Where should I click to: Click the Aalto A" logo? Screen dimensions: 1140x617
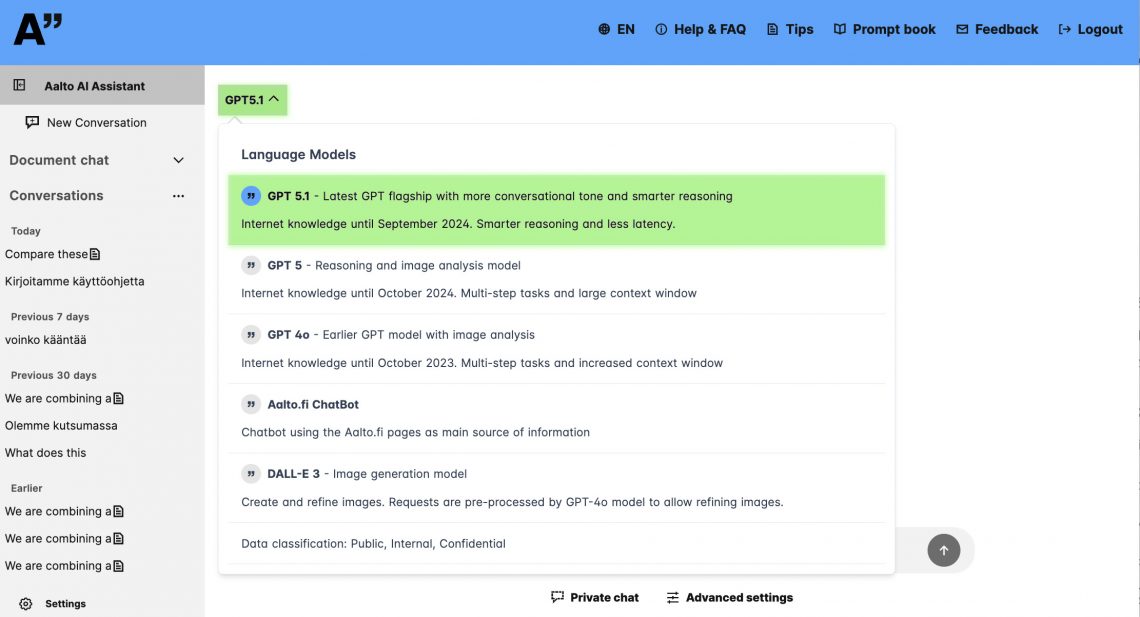tap(37, 29)
